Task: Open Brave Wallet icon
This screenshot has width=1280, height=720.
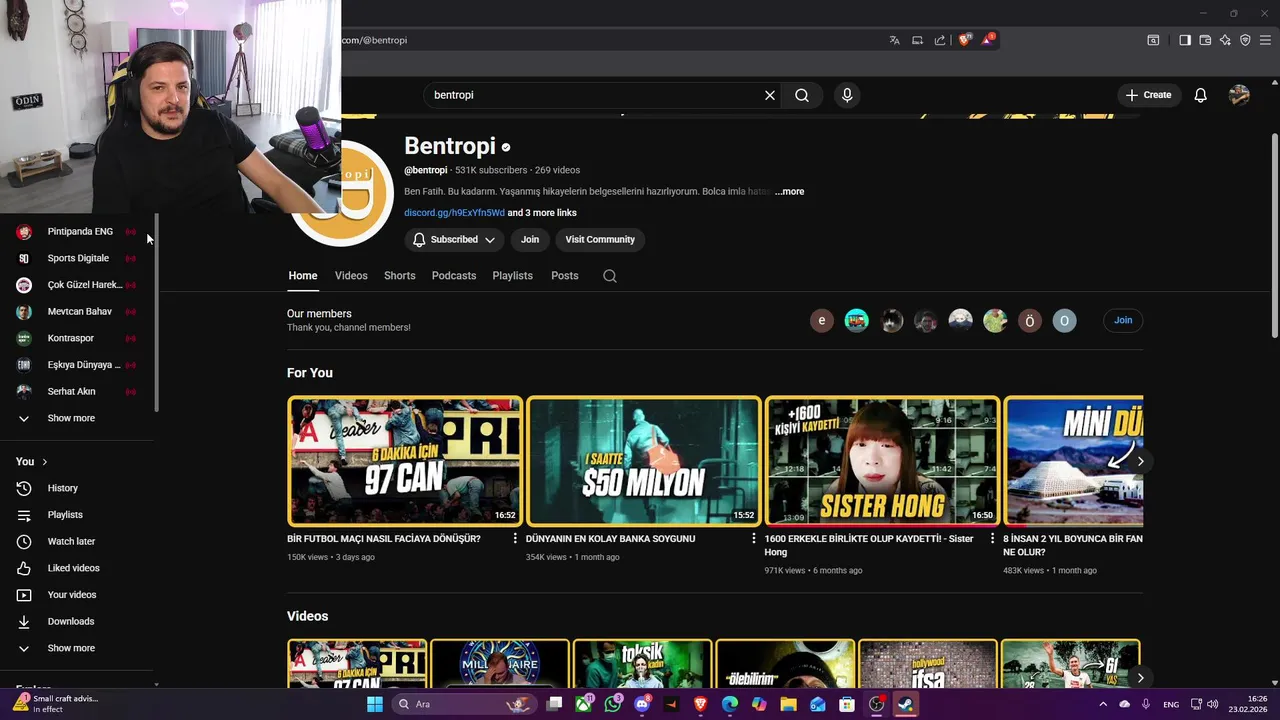Action: click(1205, 40)
